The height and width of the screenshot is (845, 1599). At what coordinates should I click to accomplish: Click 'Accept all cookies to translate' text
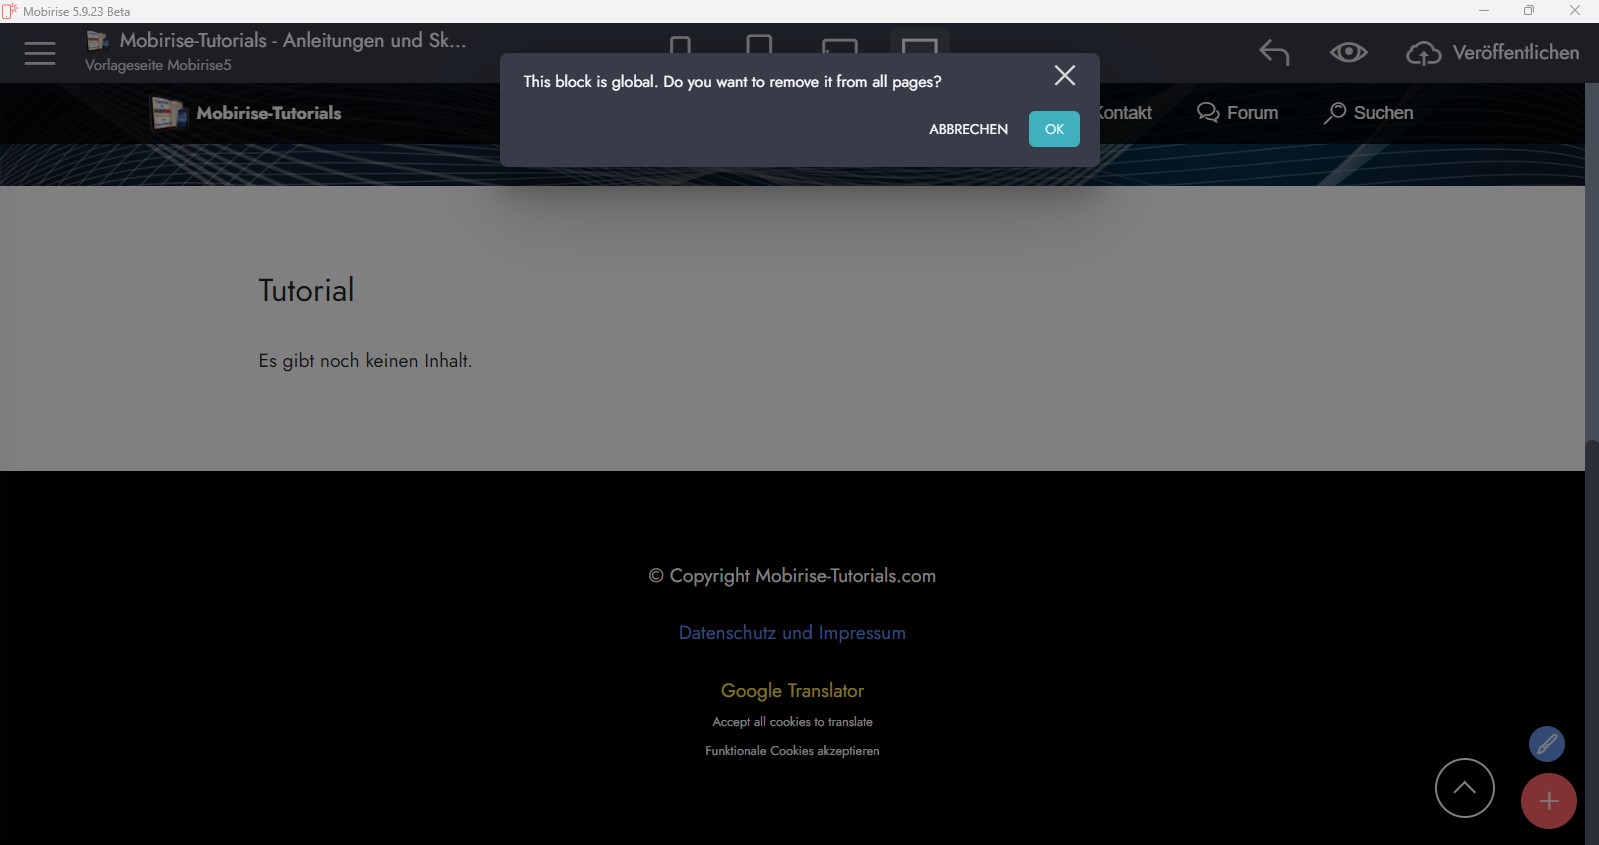point(792,722)
